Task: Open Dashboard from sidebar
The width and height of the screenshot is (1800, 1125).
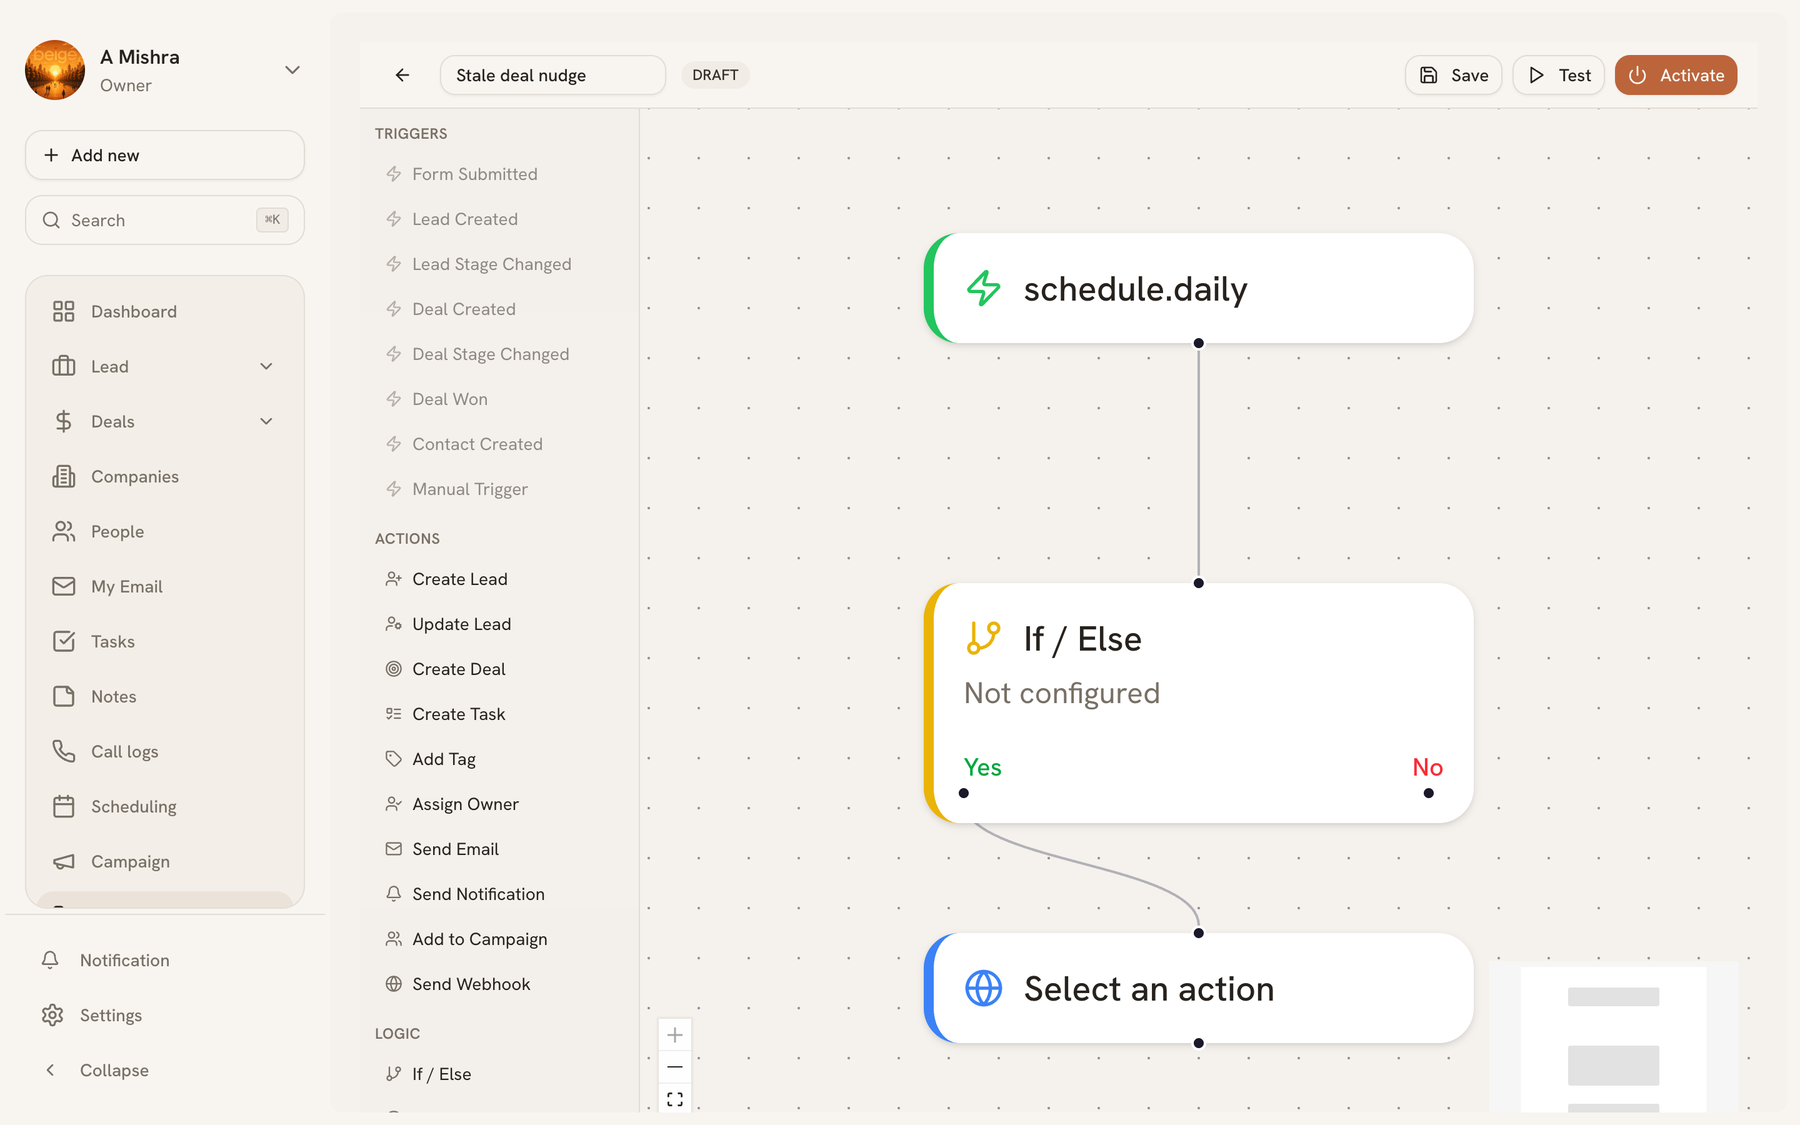Action: [165, 311]
